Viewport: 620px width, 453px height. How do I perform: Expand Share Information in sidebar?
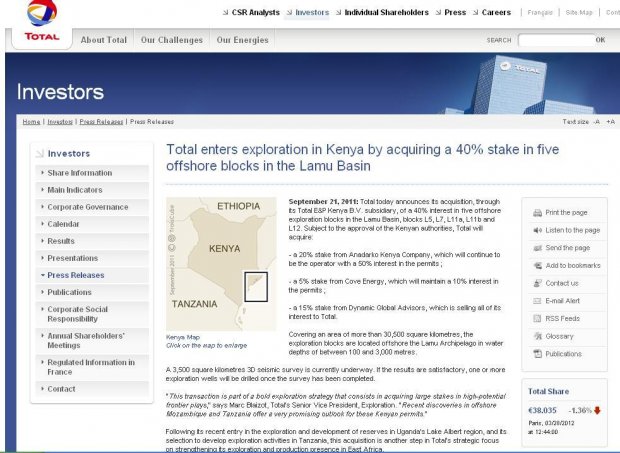point(92,173)
